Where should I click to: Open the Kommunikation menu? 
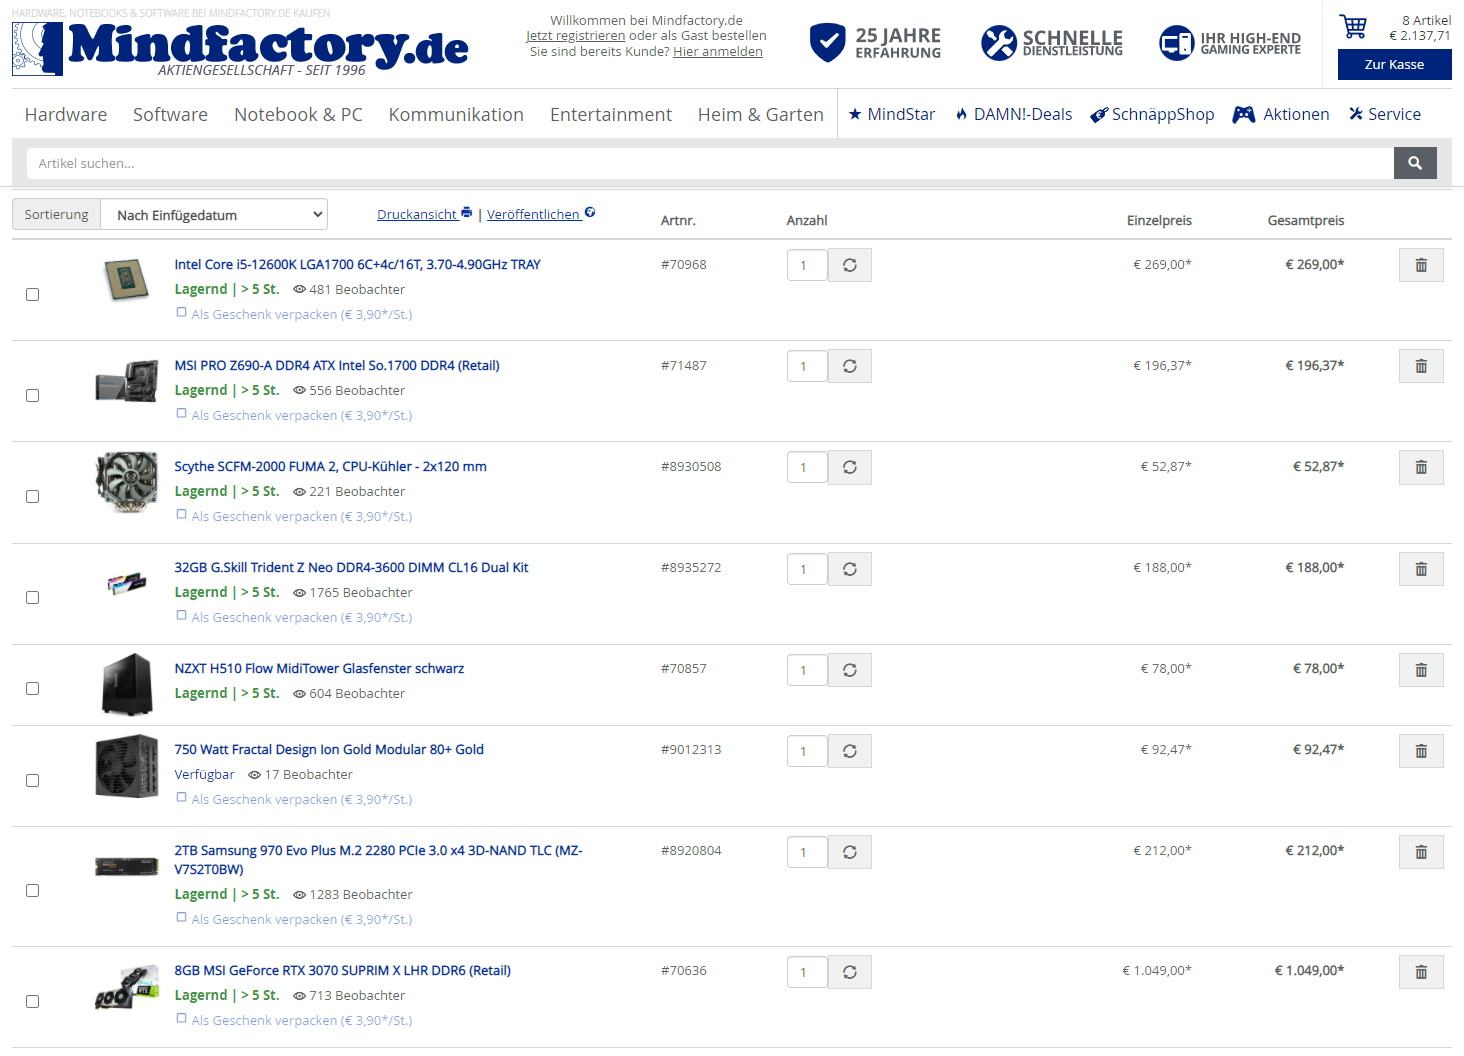tap(456, 114)
